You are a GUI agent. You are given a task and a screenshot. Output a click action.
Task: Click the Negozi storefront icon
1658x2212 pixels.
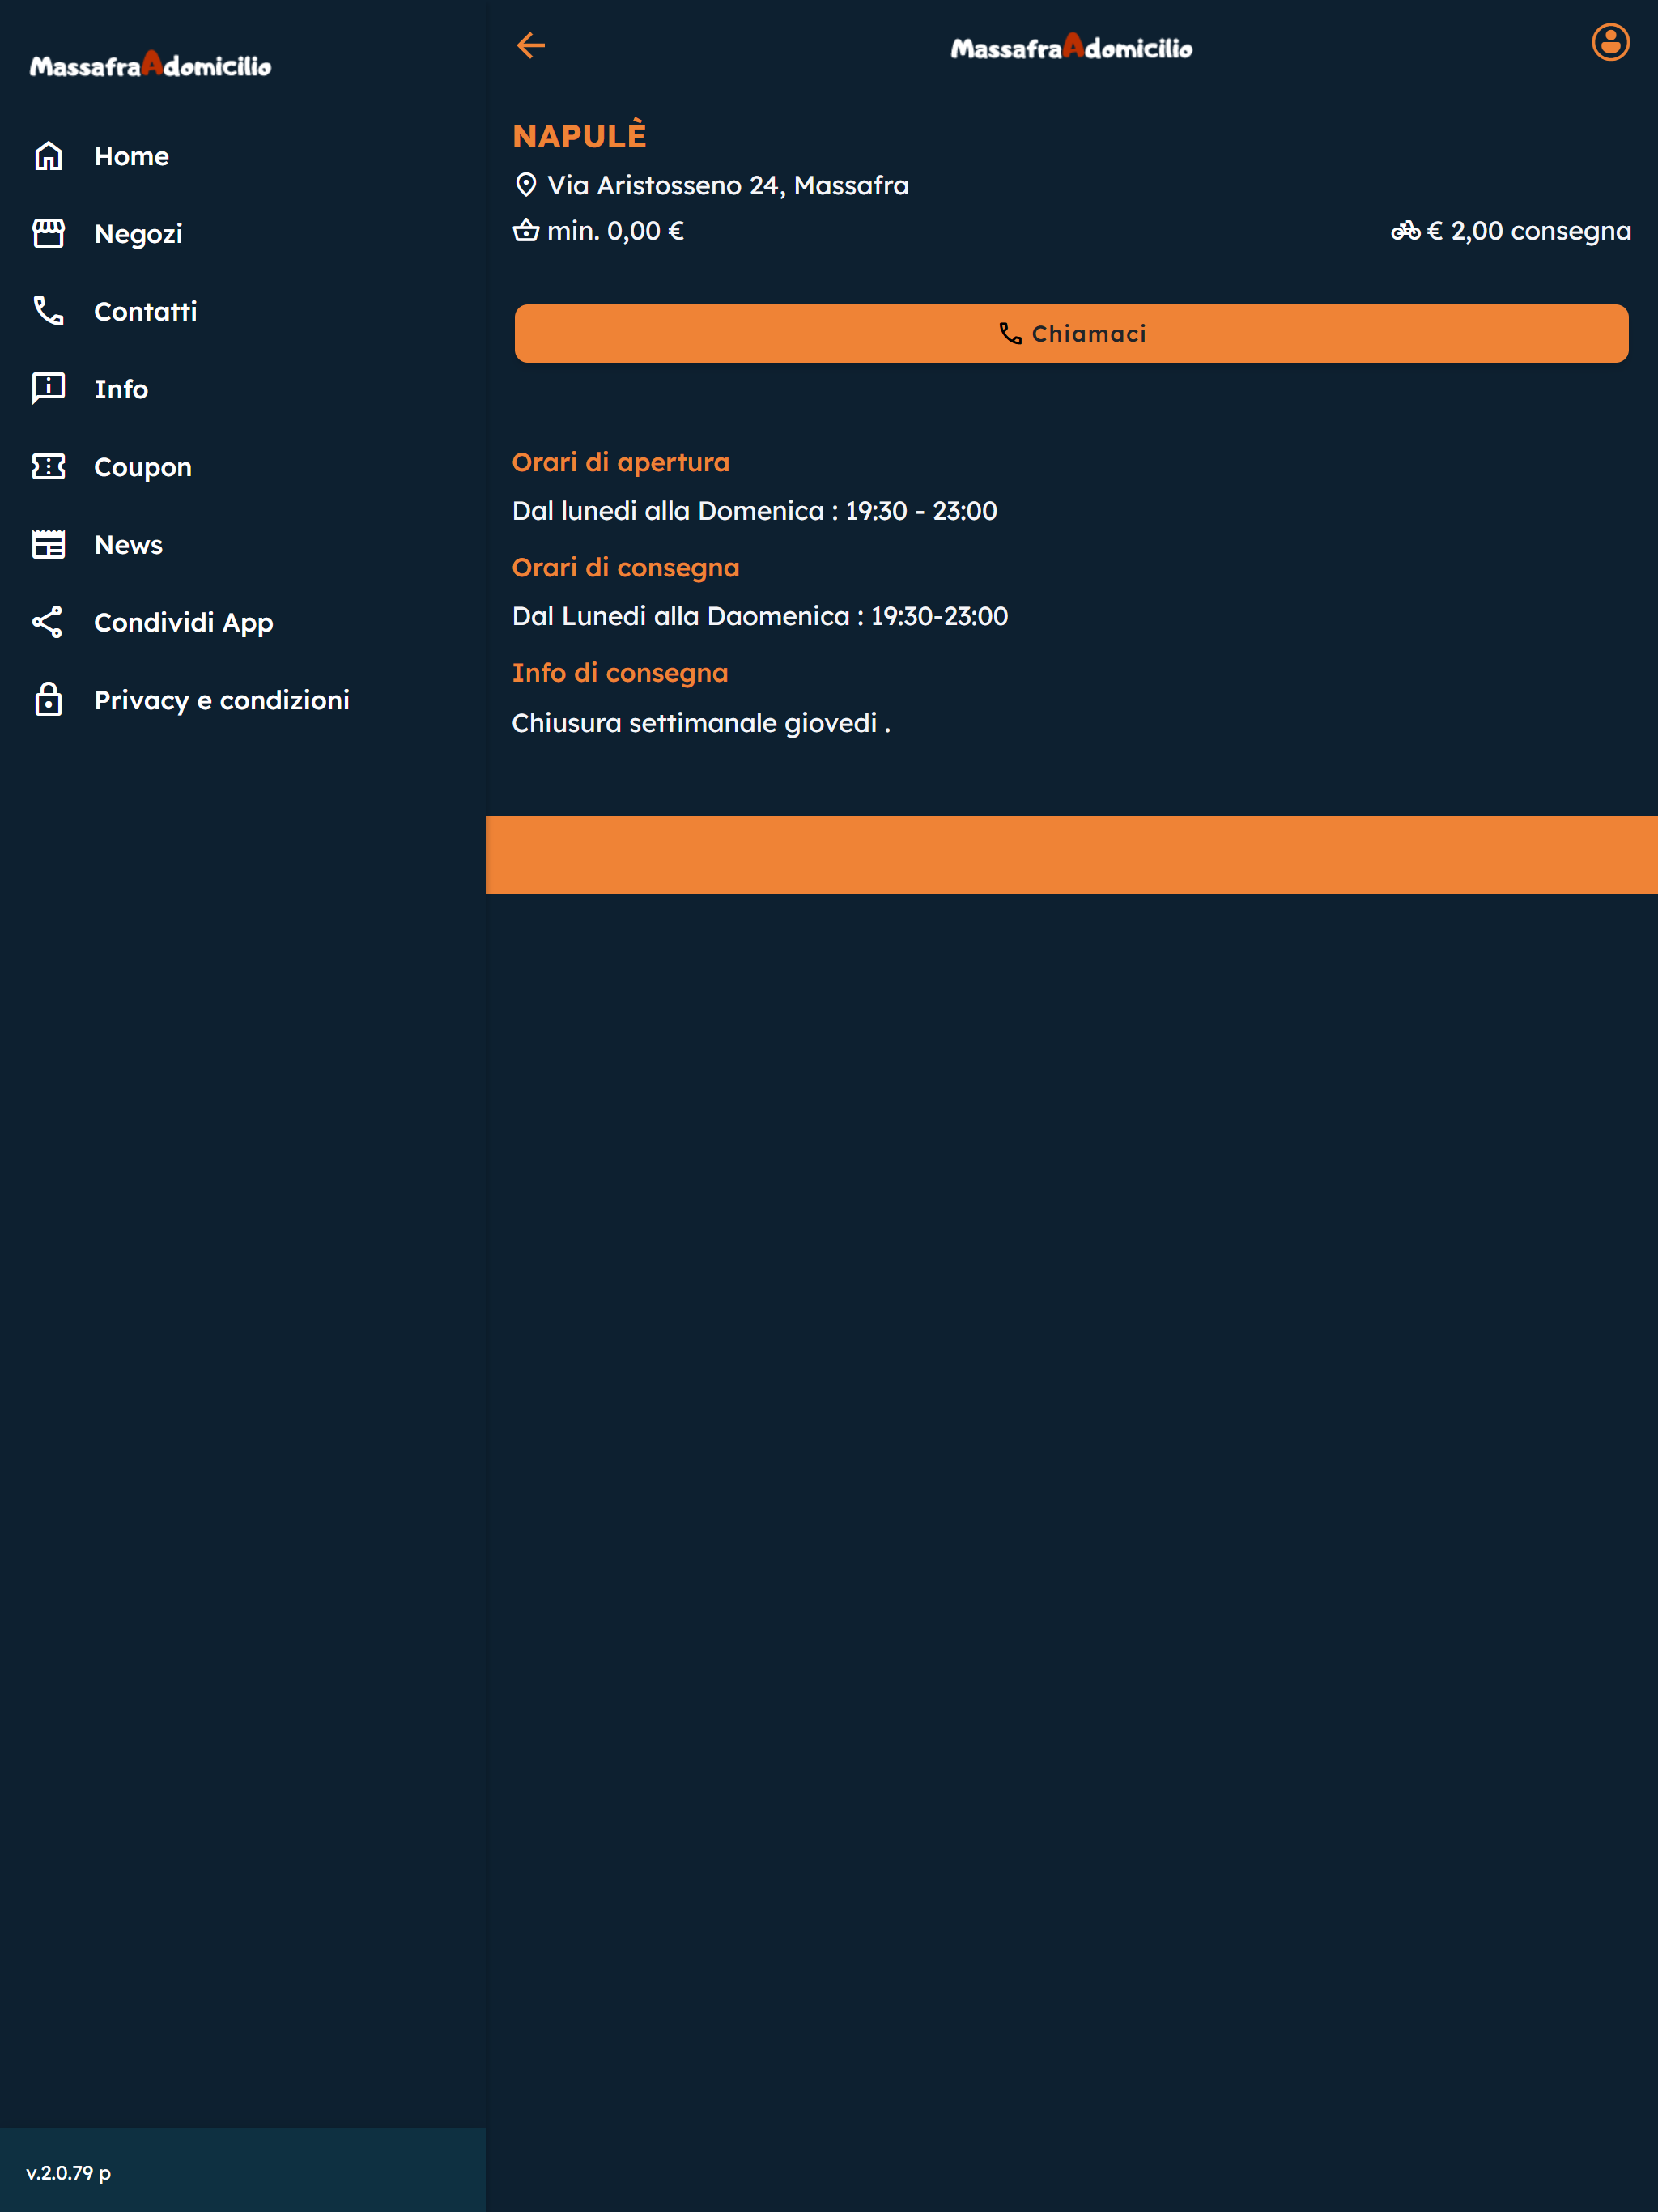[48, 233]
